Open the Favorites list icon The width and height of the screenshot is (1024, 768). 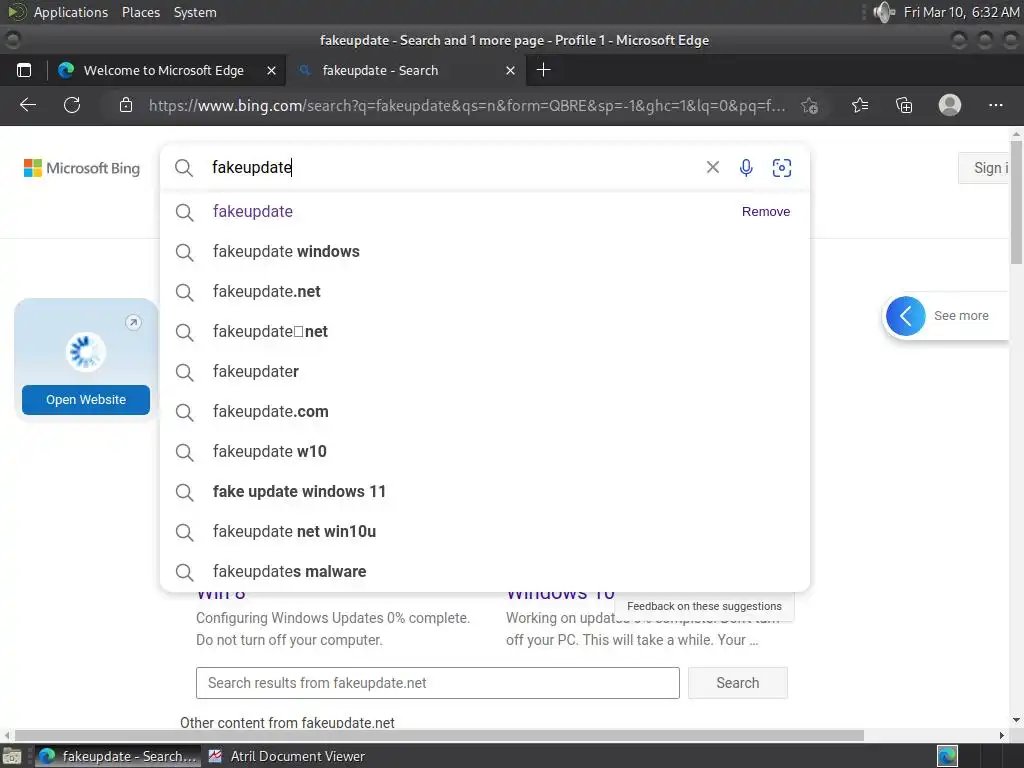[860, 105]
